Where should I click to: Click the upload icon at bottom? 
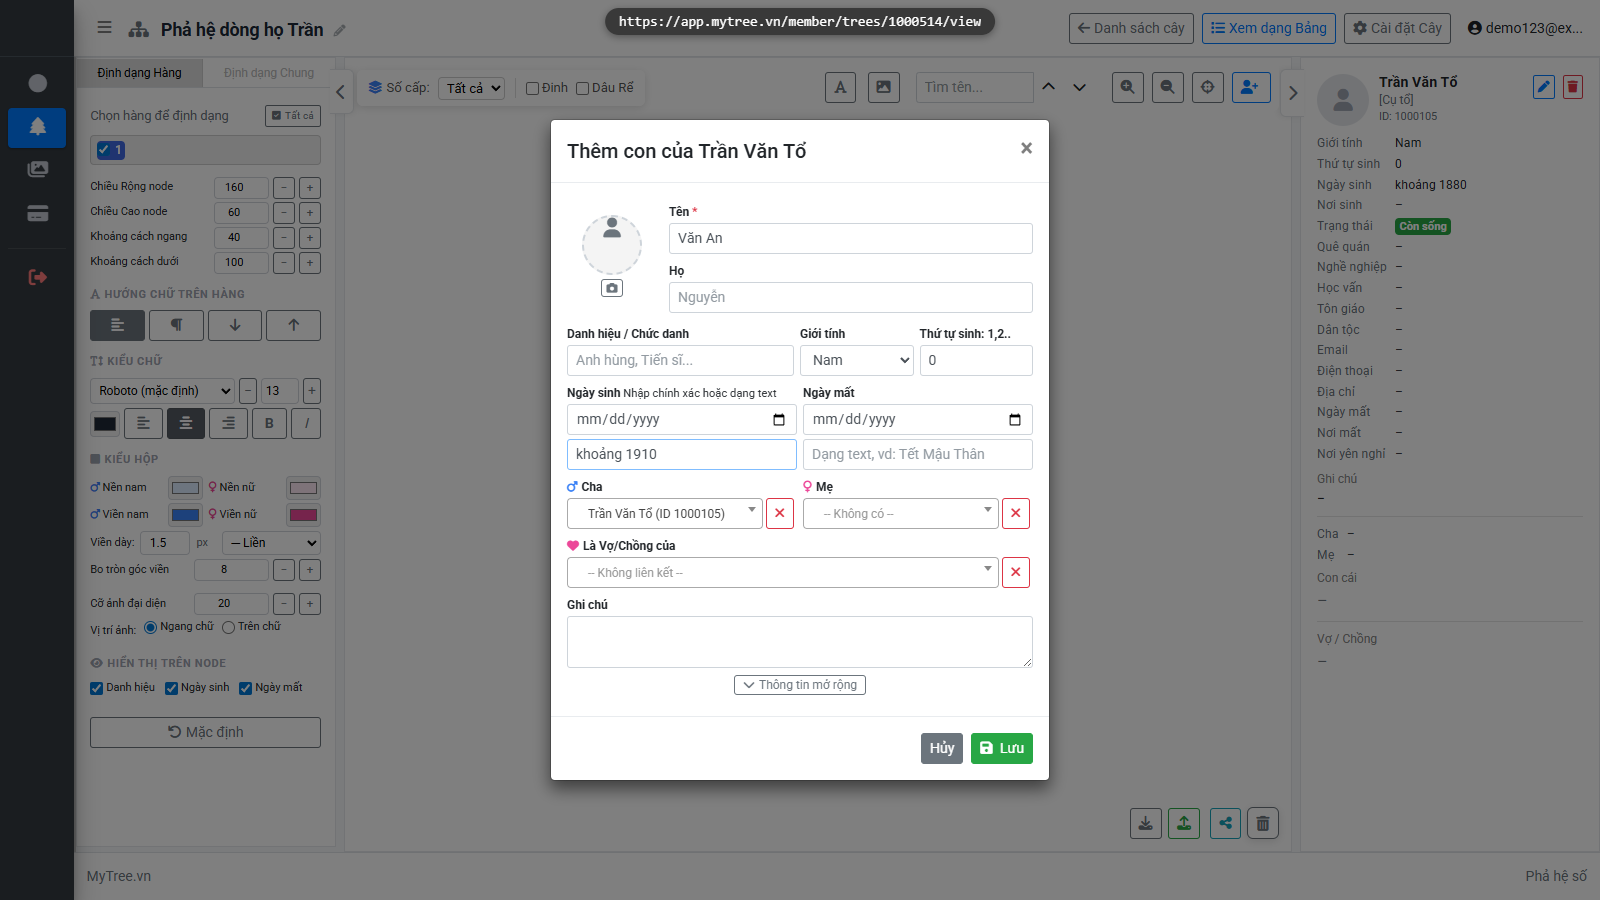click(1184, 823)
